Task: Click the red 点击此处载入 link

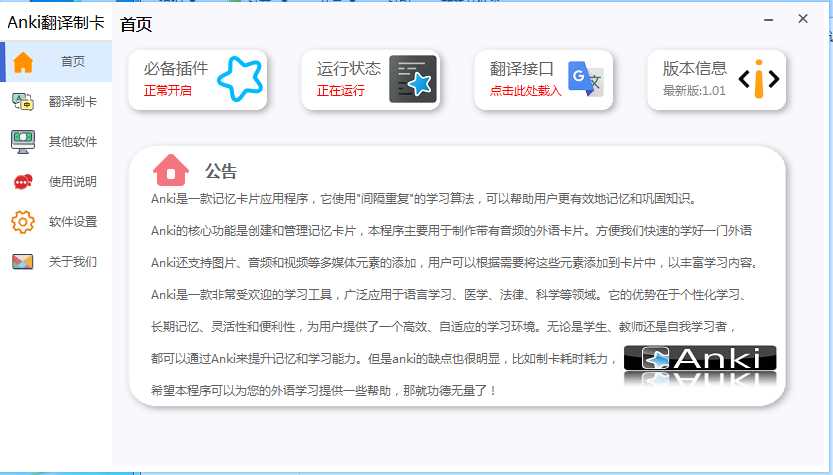Action: pos(525,91)
